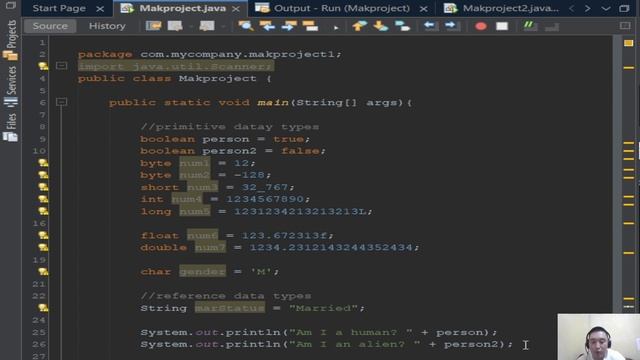Click the Forward navigation icon in editor toolbar
Viewport: 640px width, 360px height.
click(x=207, y=26)
